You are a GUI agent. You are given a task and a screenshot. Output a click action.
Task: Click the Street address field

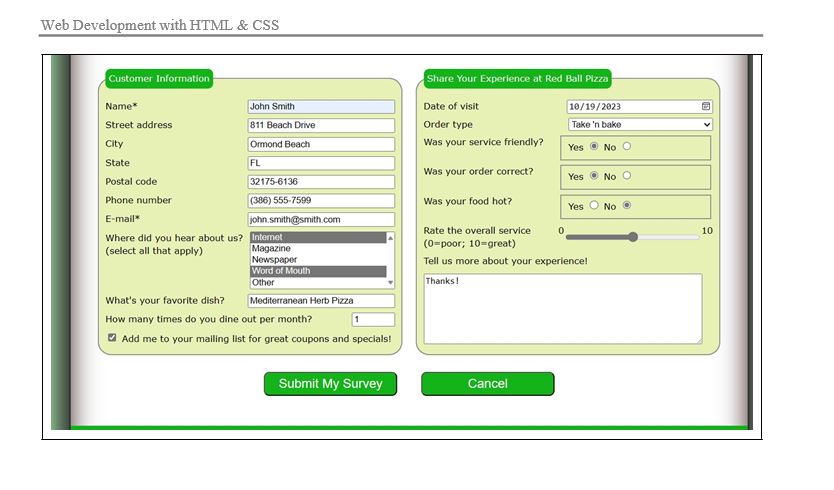click(321, 125)
